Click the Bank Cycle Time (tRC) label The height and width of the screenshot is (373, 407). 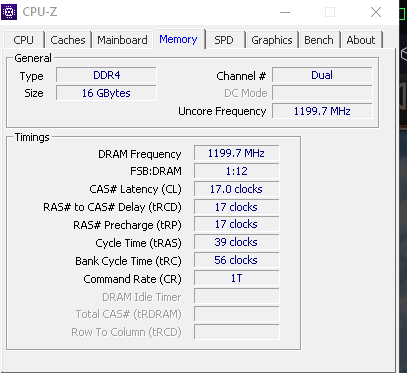coord(128,261)
